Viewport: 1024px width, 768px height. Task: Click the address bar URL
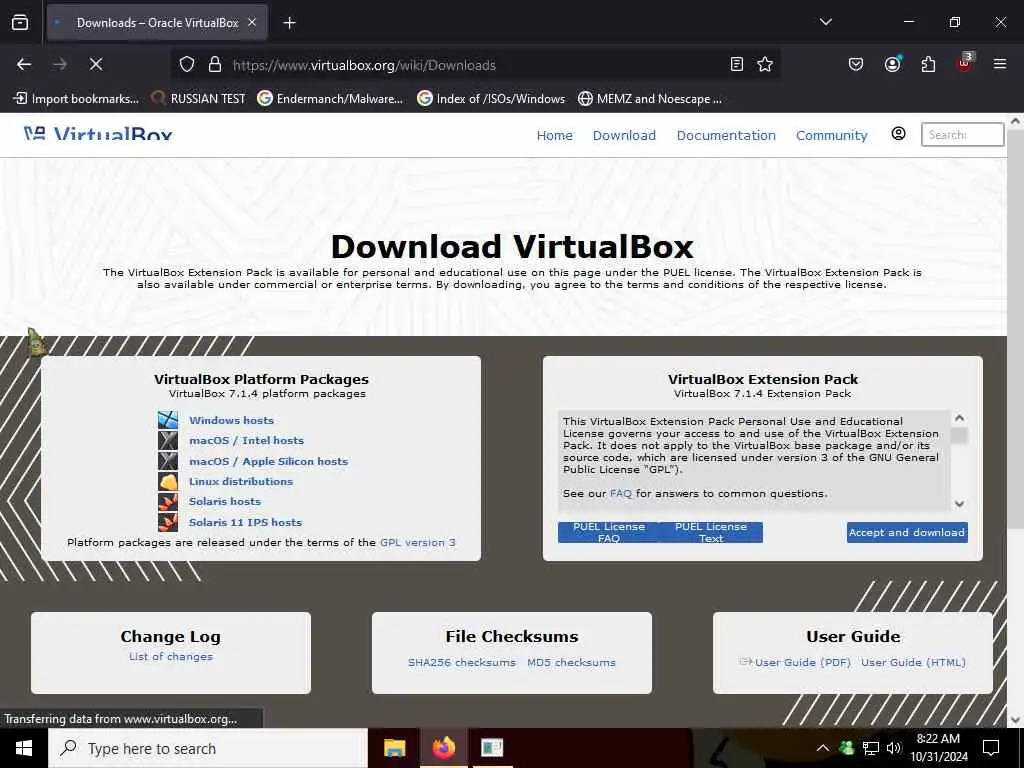364,65
